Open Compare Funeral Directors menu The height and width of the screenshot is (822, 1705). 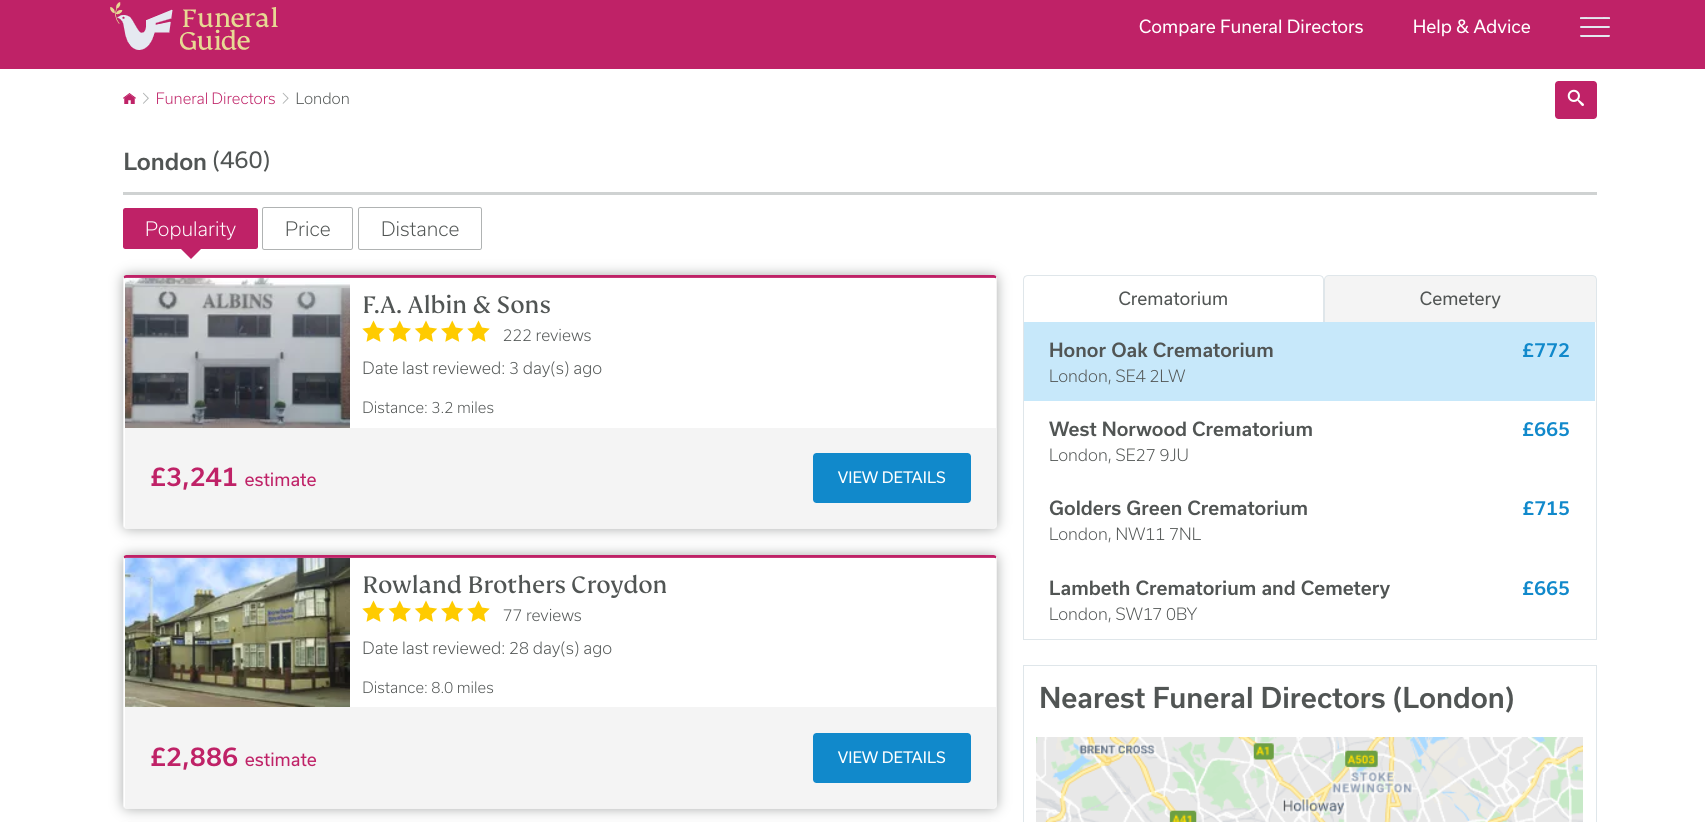pos(1250,27)
